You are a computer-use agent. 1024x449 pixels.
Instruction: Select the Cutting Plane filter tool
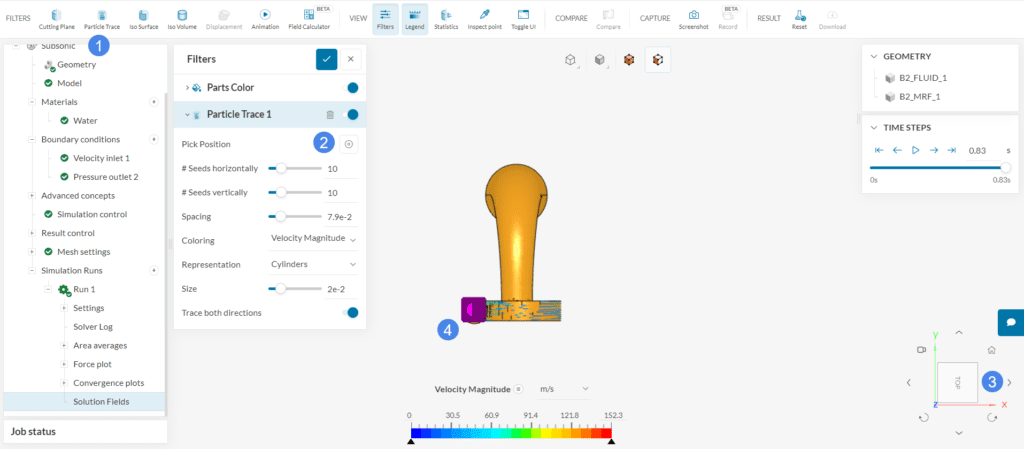click(56, 18)
